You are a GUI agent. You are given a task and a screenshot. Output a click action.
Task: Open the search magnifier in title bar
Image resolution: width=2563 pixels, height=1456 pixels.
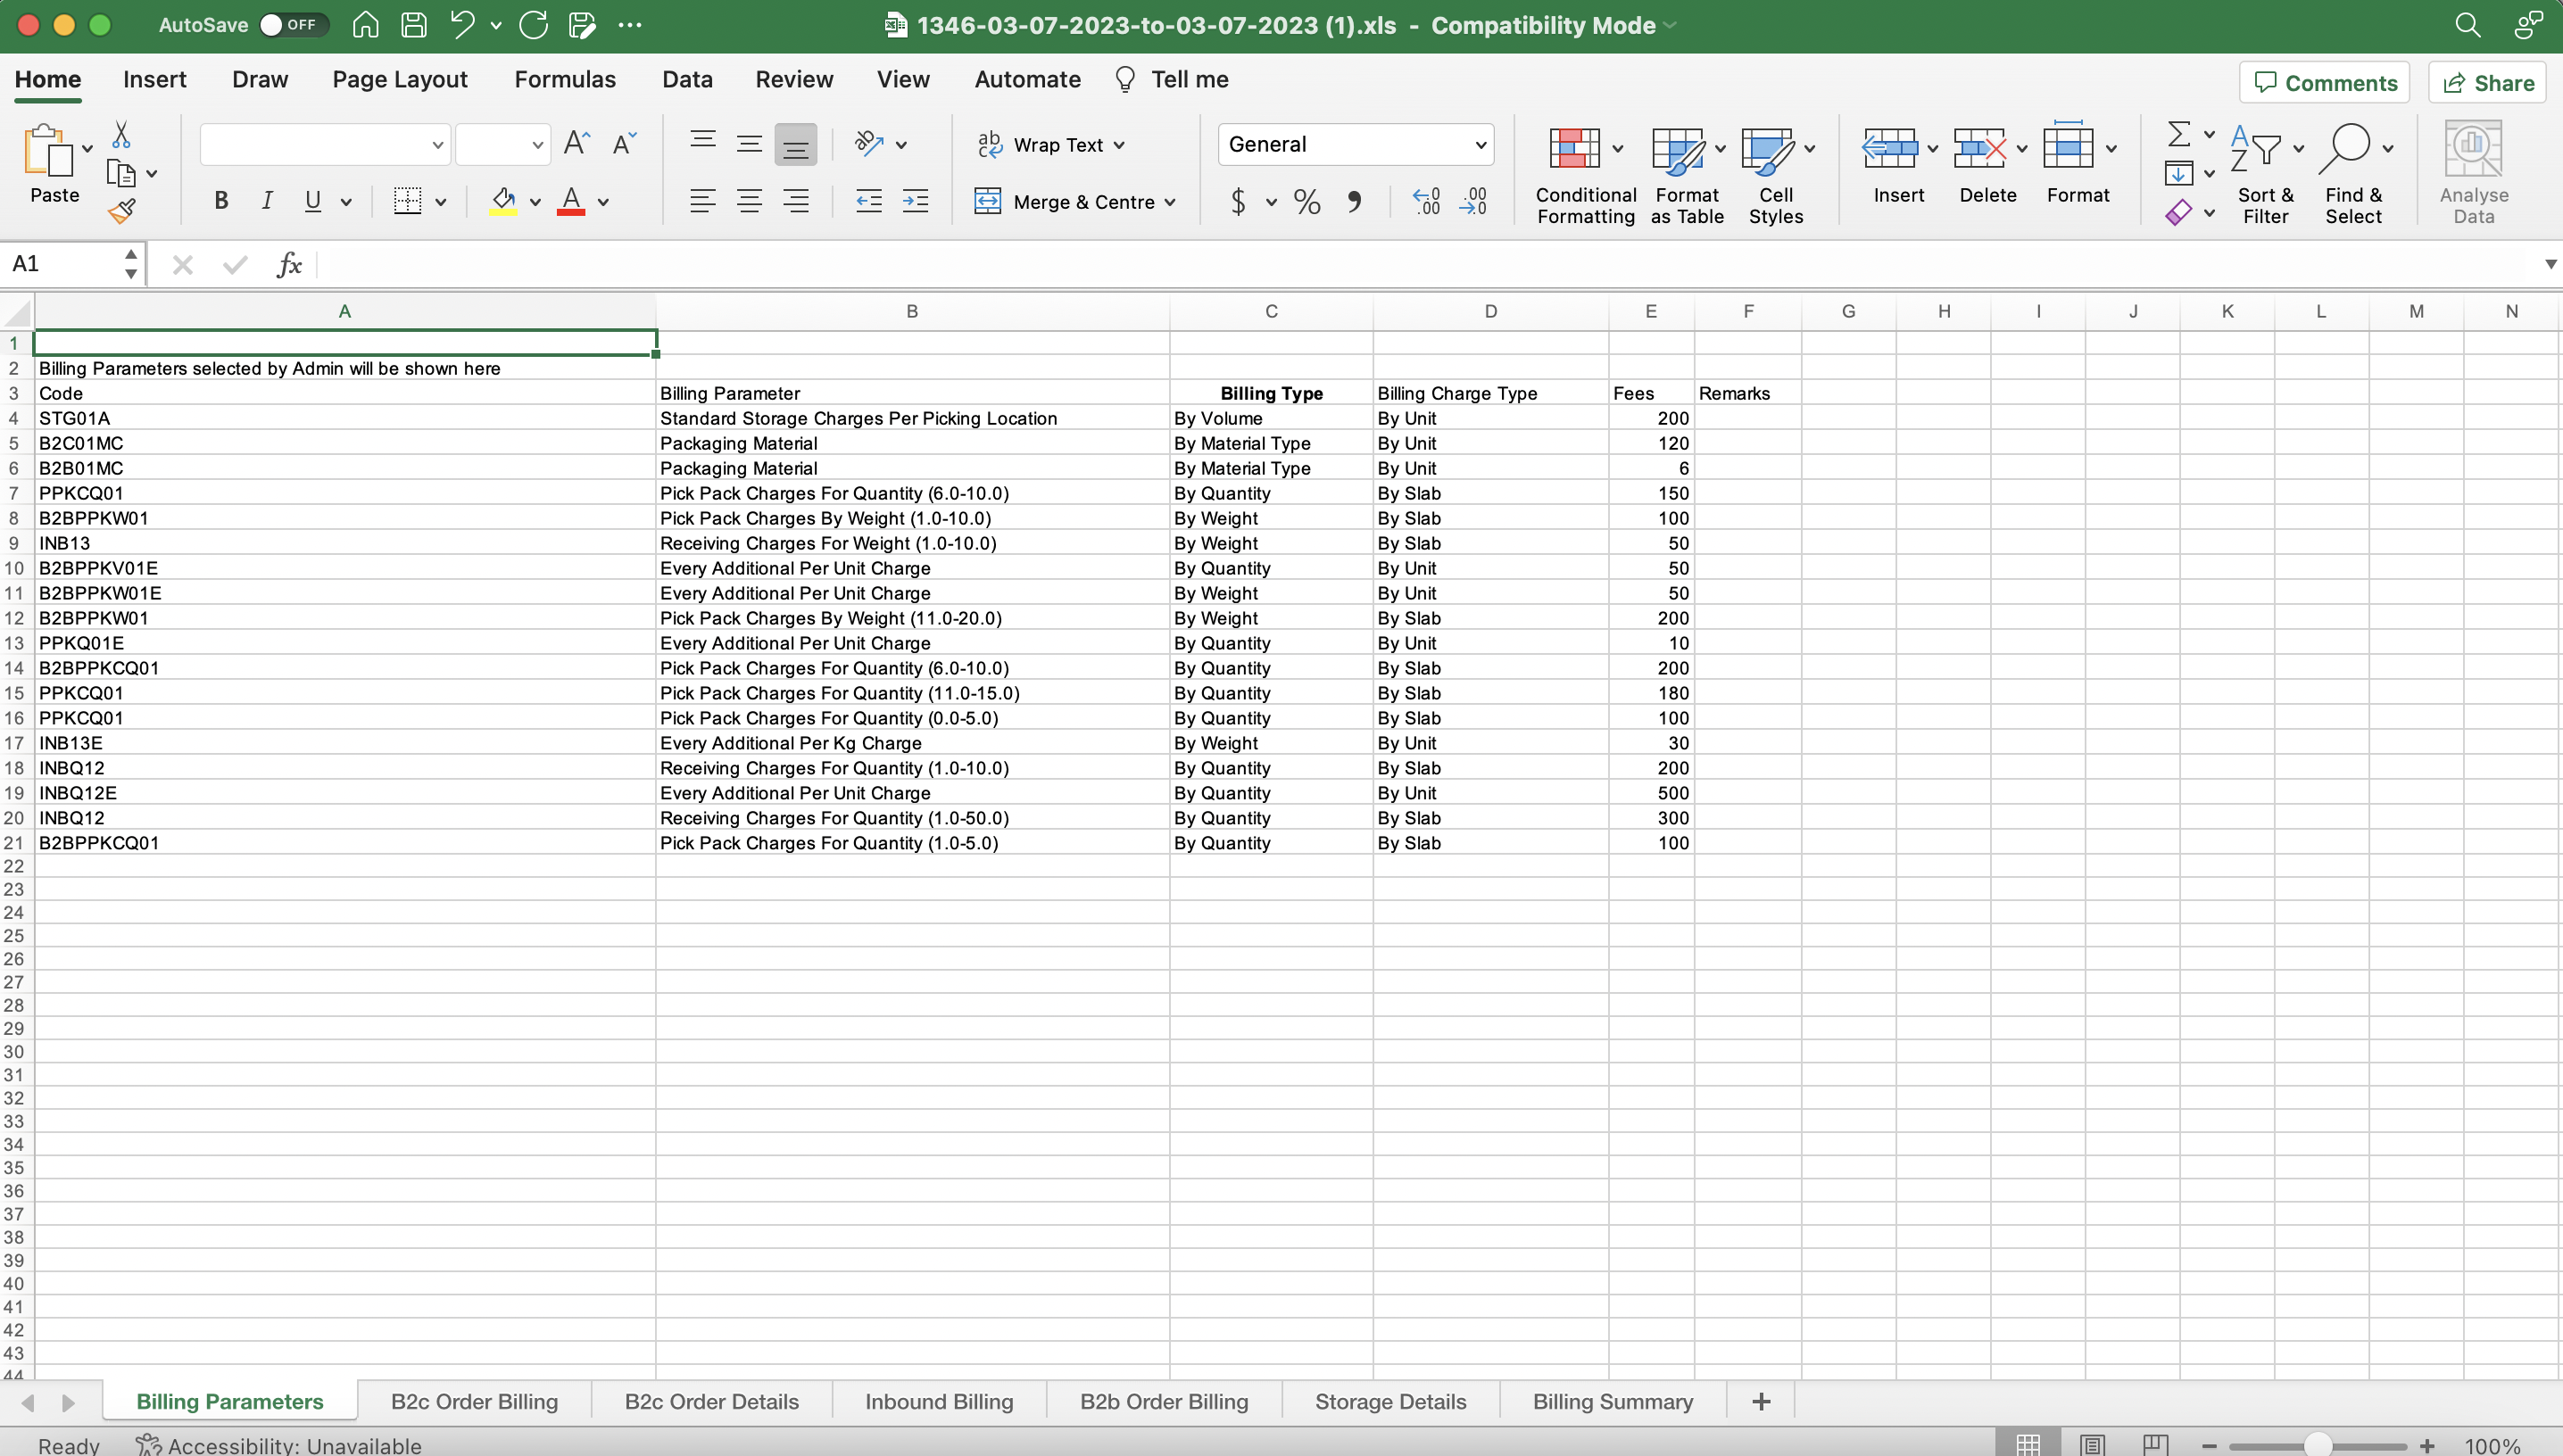tap(2468, 25)
